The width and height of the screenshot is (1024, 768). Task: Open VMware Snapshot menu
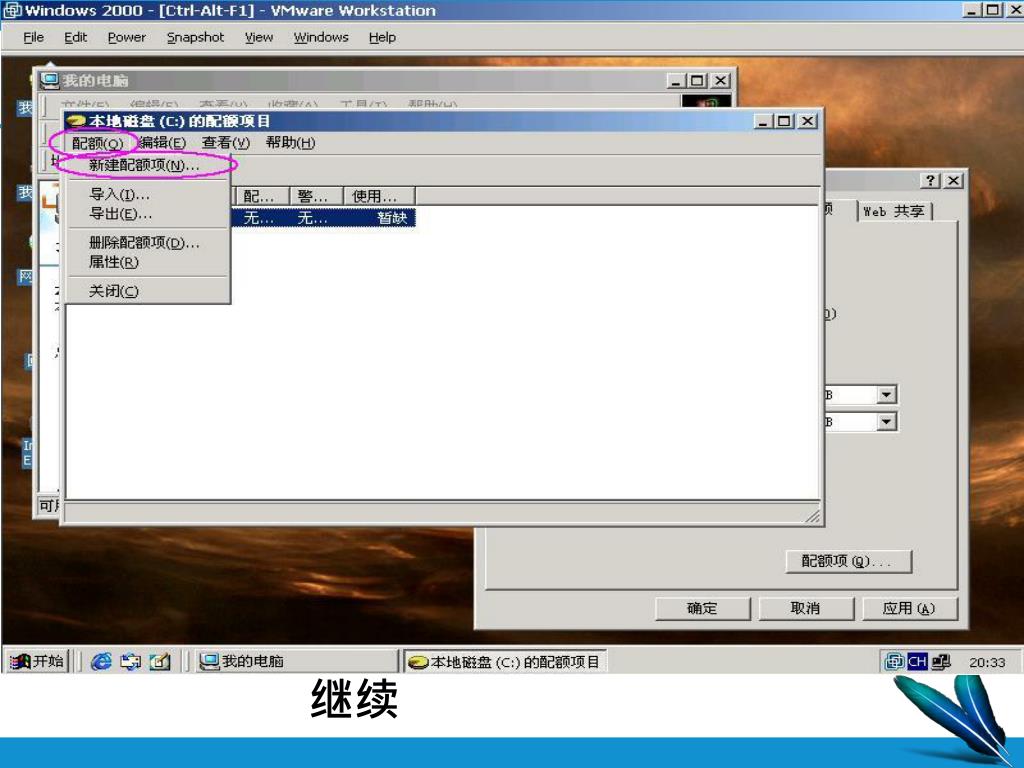point(195,37)
